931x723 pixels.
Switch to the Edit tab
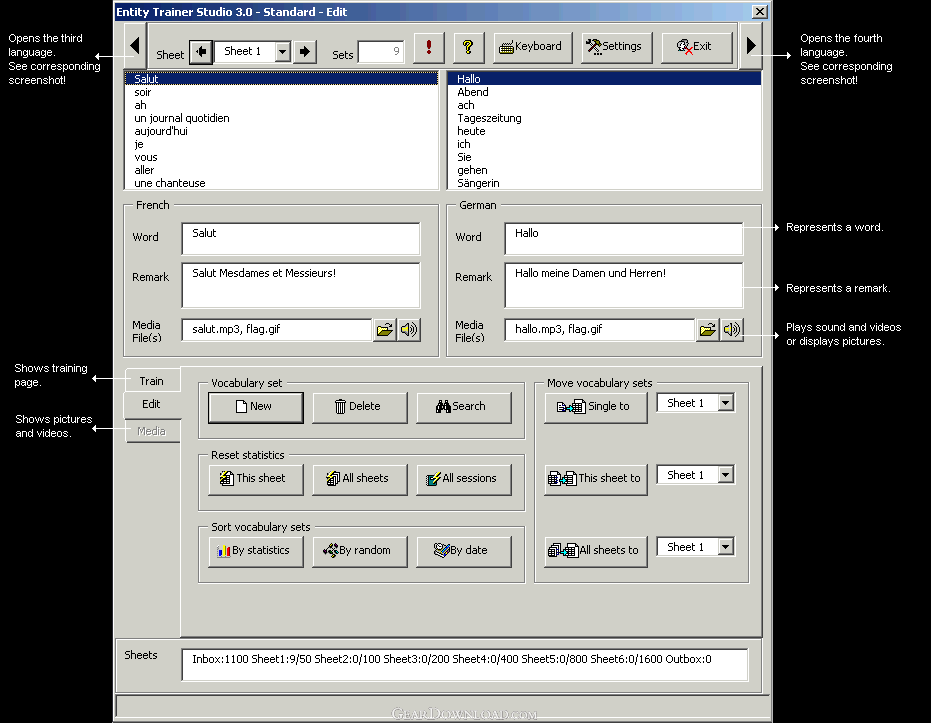(151, 404)
